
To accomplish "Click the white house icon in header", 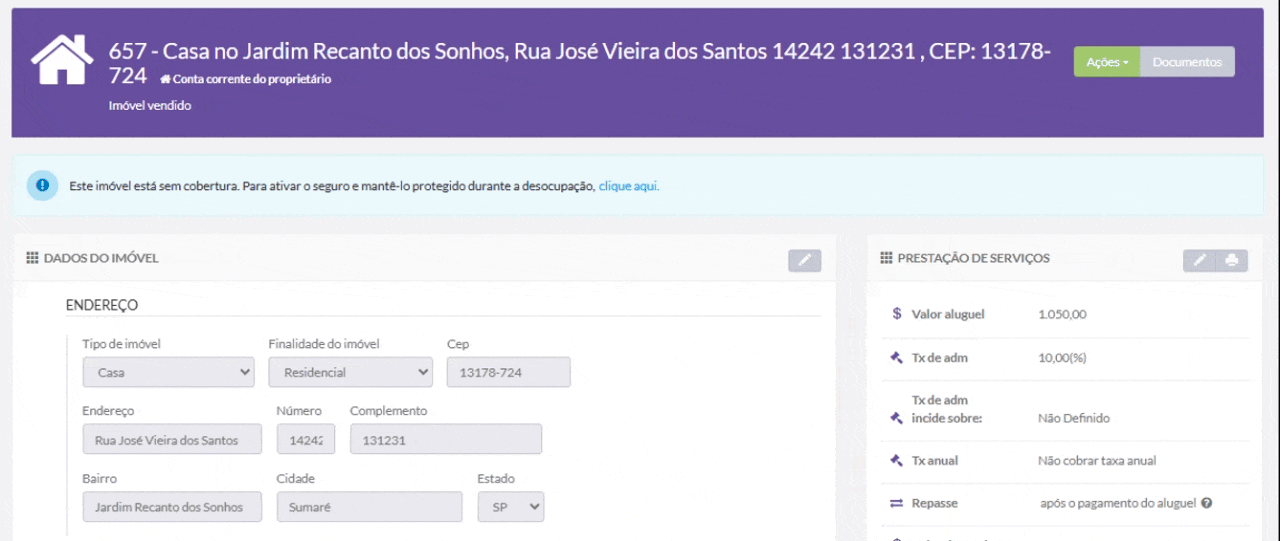I will [x=62, y=60].
